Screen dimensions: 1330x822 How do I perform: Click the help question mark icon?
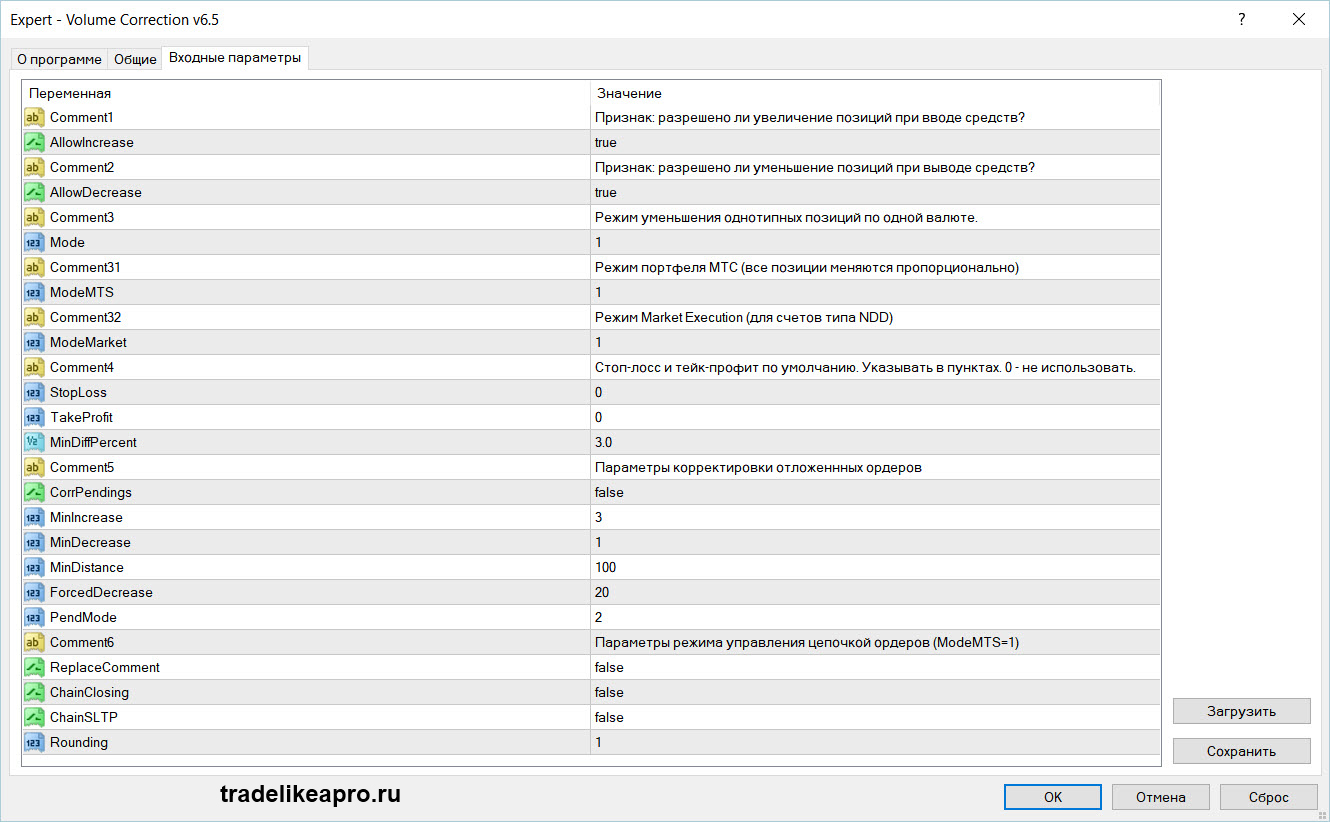coord(1242,19)
